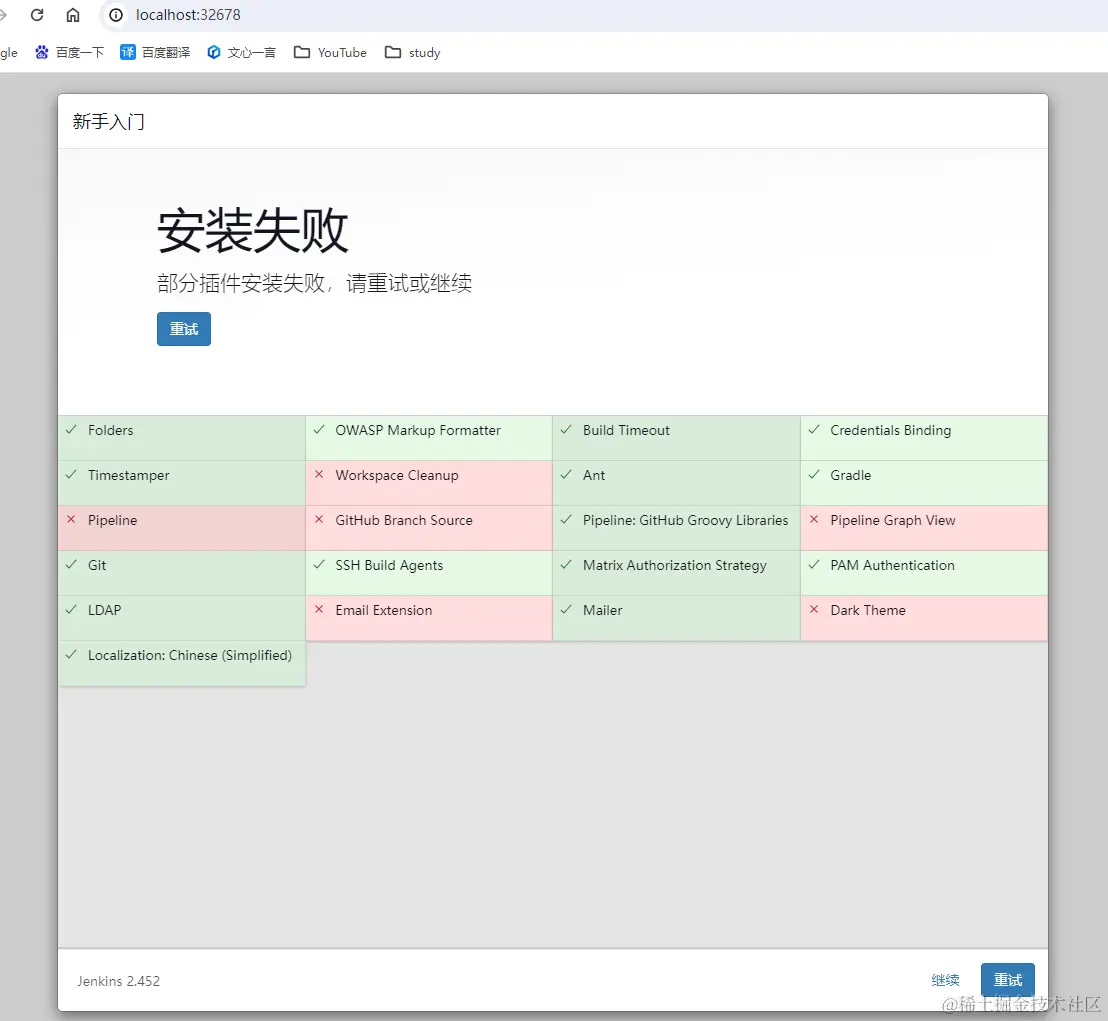Click the browser home icon
Screen dimensions: 1108x1021
click(x=73, y=15)
